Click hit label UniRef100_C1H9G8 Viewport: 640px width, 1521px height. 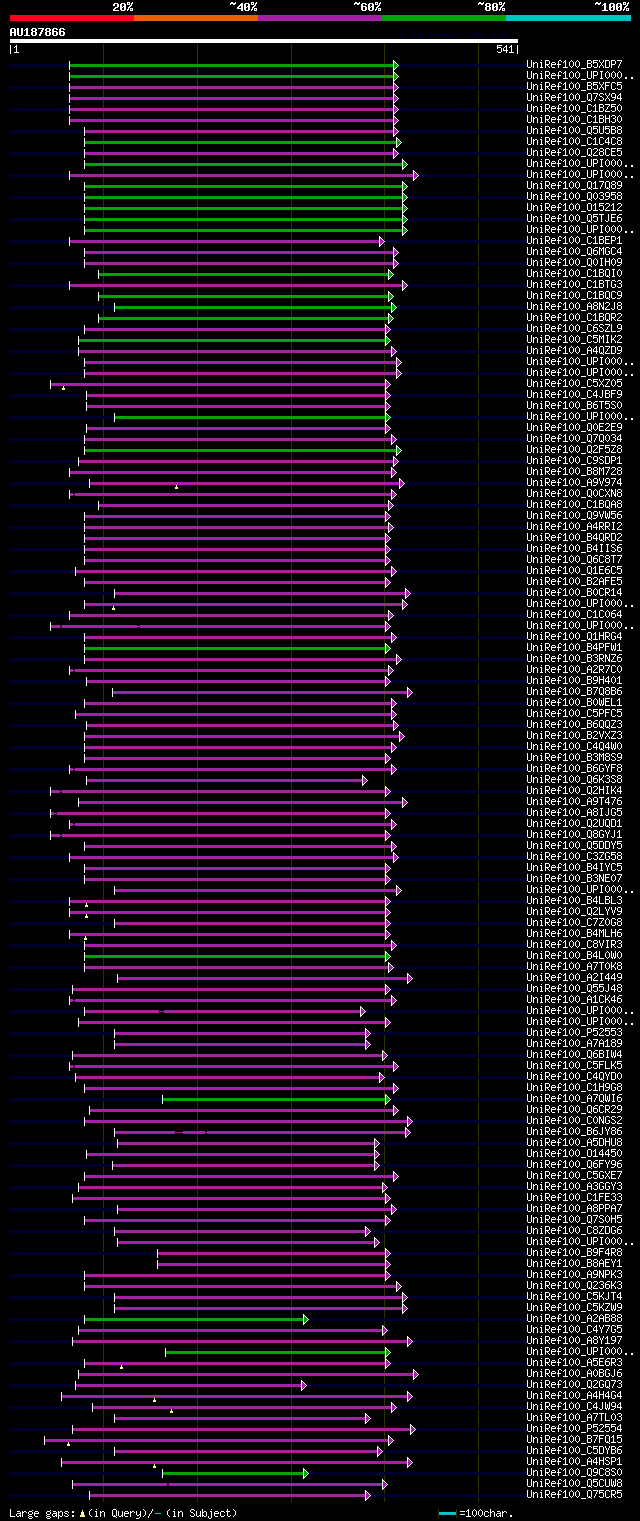(x=574, y=1088)
